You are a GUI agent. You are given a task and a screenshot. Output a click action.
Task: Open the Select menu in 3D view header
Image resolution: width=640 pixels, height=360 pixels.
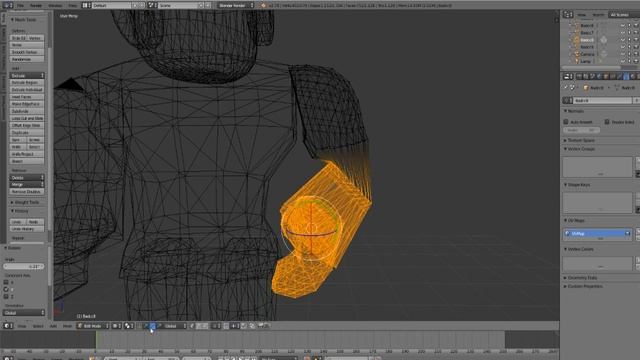[38, 326]
